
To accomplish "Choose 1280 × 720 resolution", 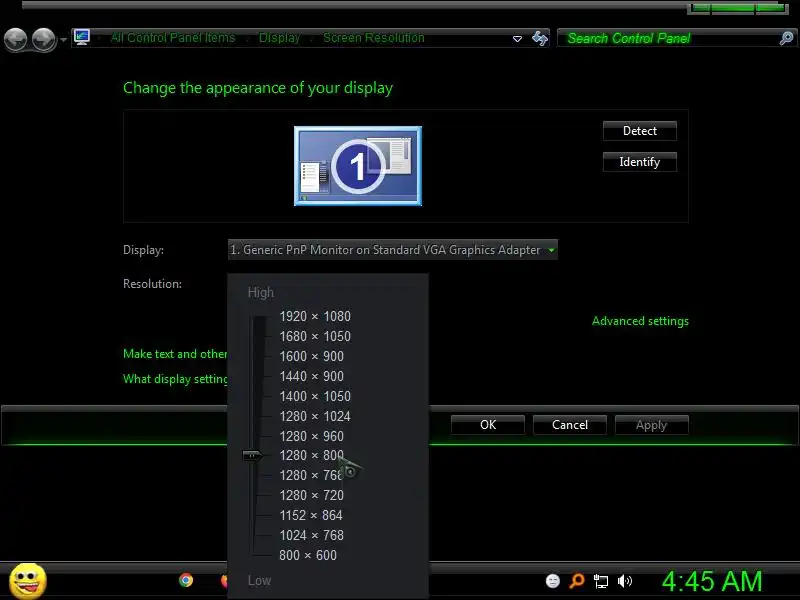I will pos(311,495).
